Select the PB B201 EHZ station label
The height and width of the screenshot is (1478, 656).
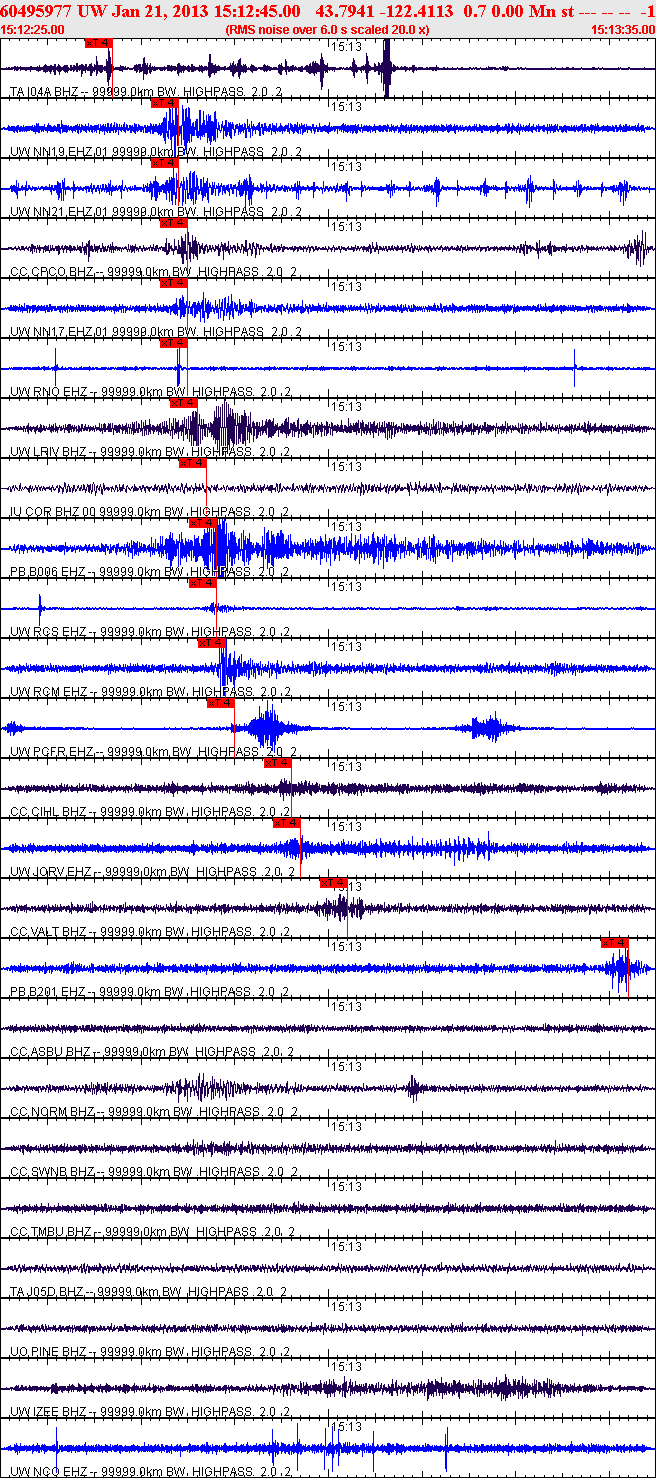[x=150, y=992]
